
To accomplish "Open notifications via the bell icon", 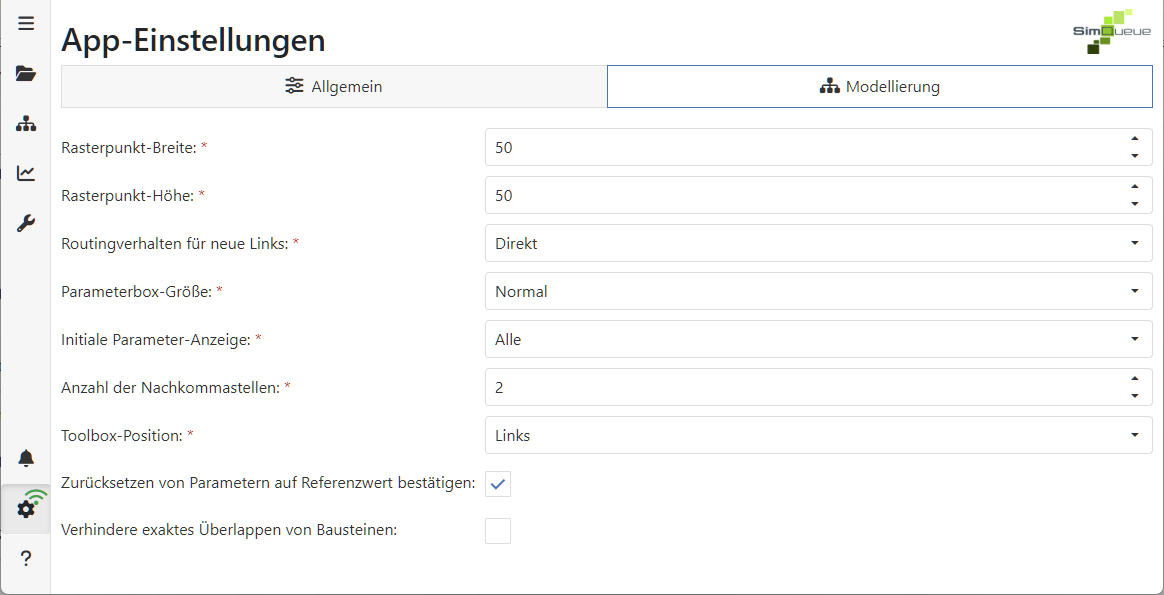I will click(26, 458).
